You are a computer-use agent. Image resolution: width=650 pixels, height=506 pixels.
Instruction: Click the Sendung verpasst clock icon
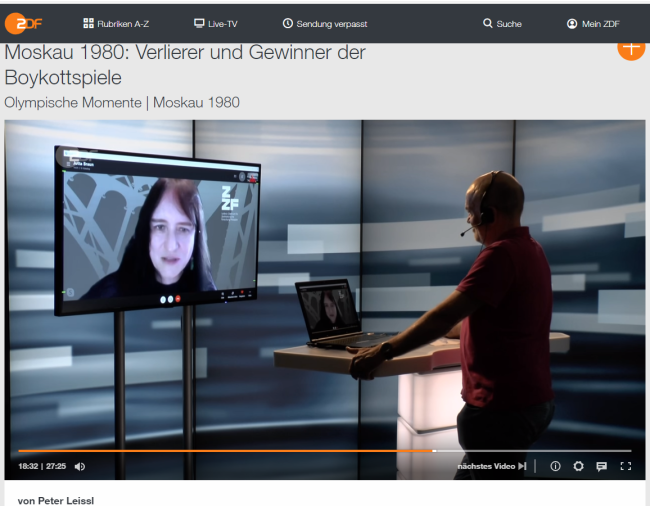pos(288,23)
